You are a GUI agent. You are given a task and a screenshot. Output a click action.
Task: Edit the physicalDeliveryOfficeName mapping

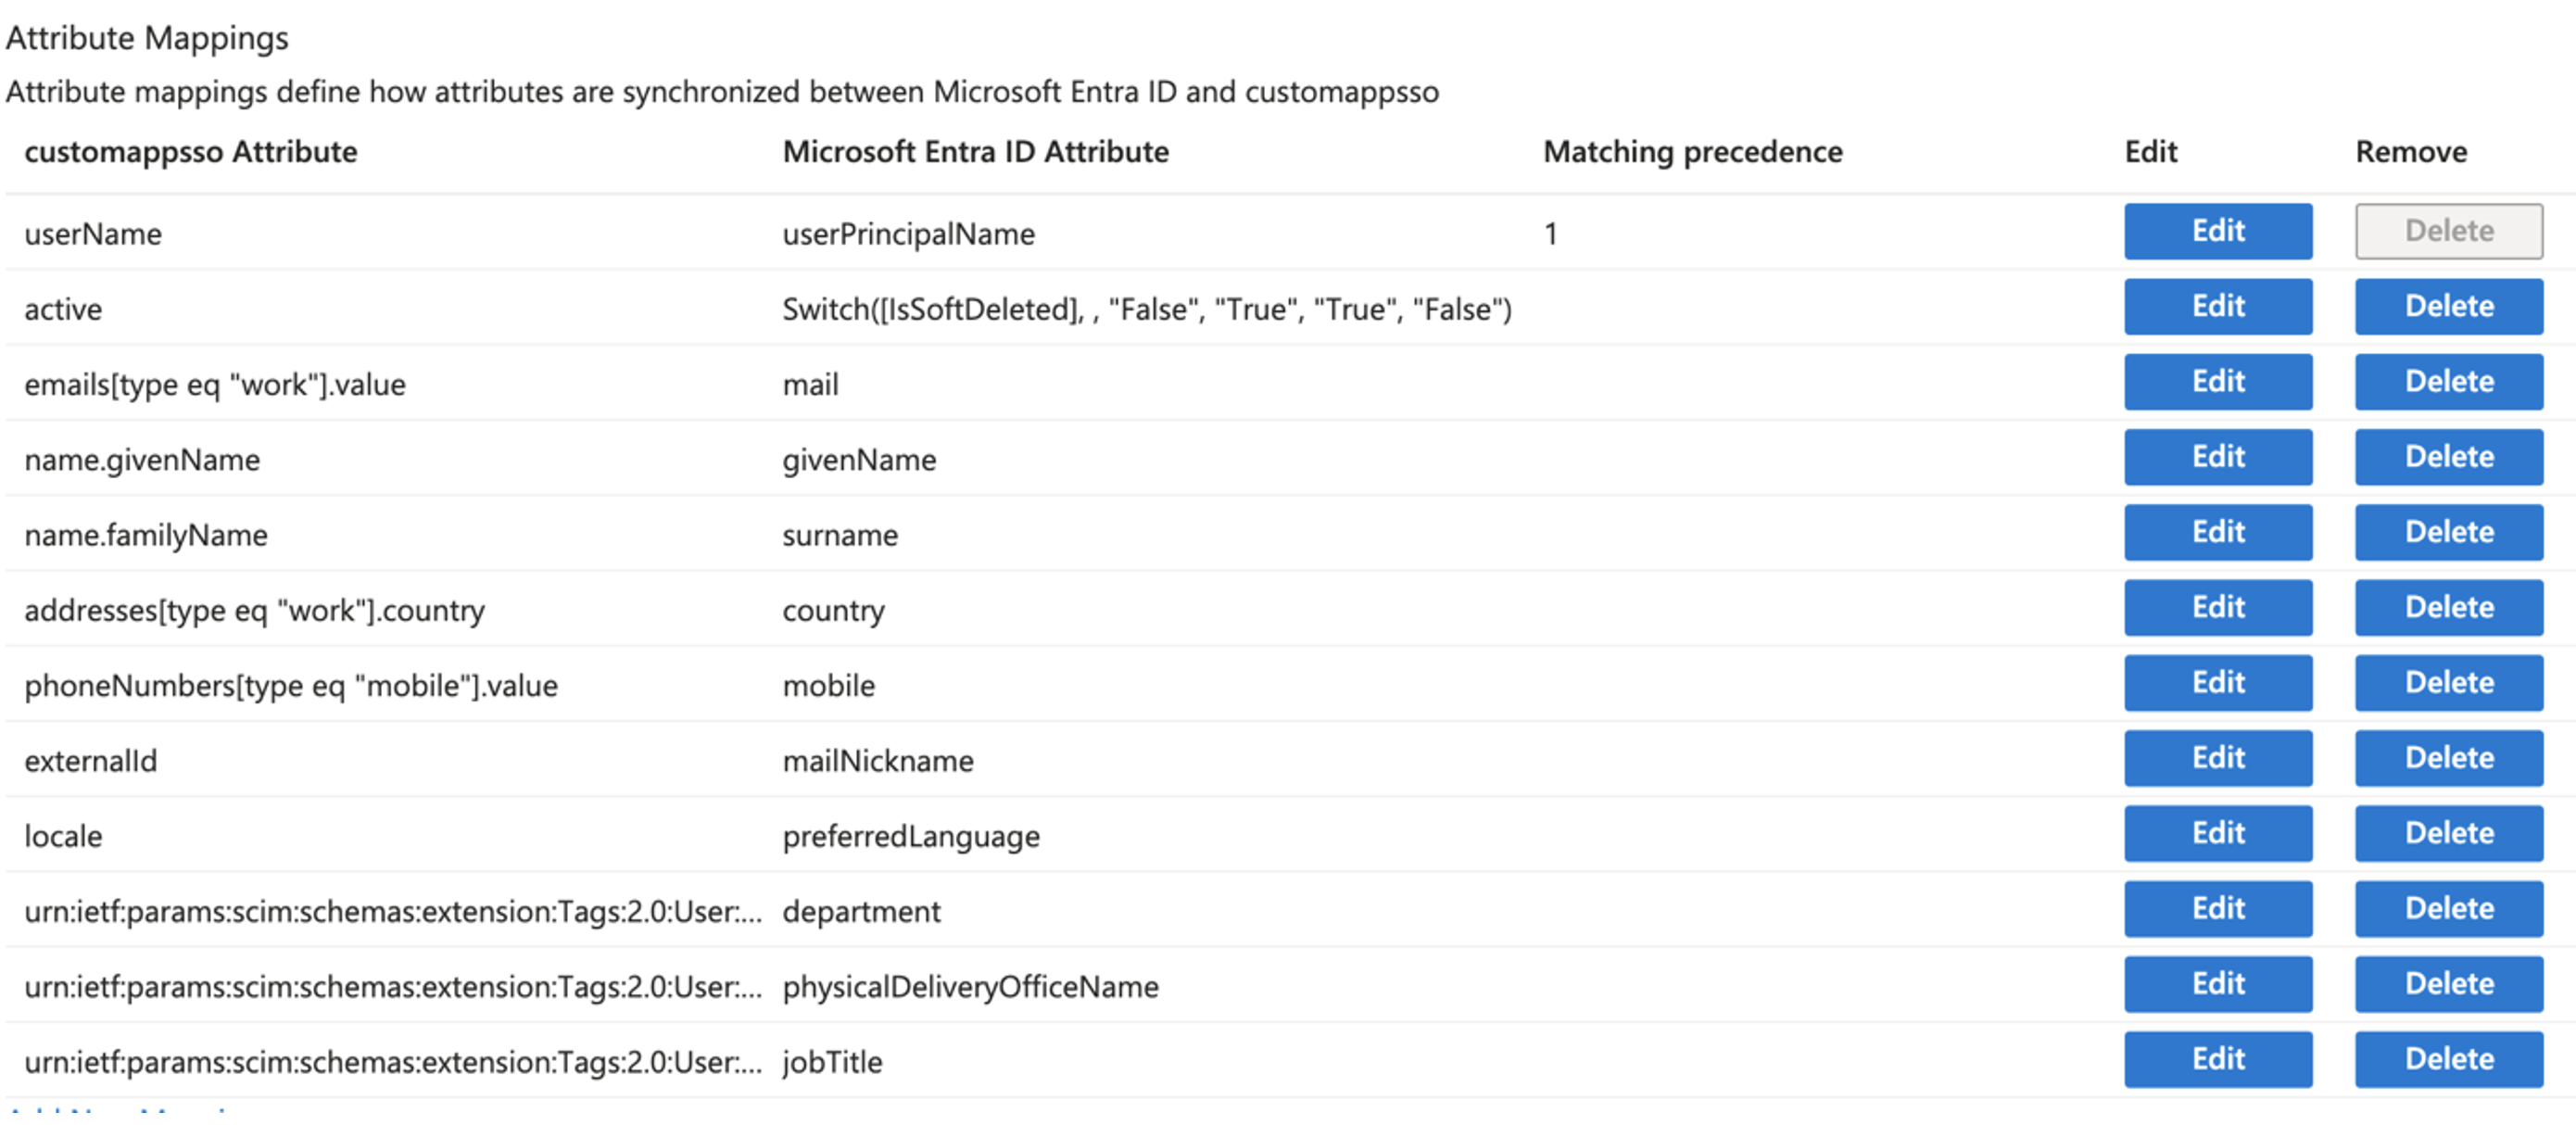click(x=2218, y=984)
